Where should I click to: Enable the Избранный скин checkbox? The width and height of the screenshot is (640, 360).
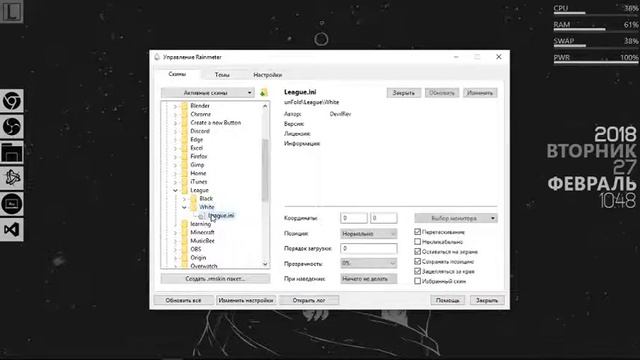417,281
